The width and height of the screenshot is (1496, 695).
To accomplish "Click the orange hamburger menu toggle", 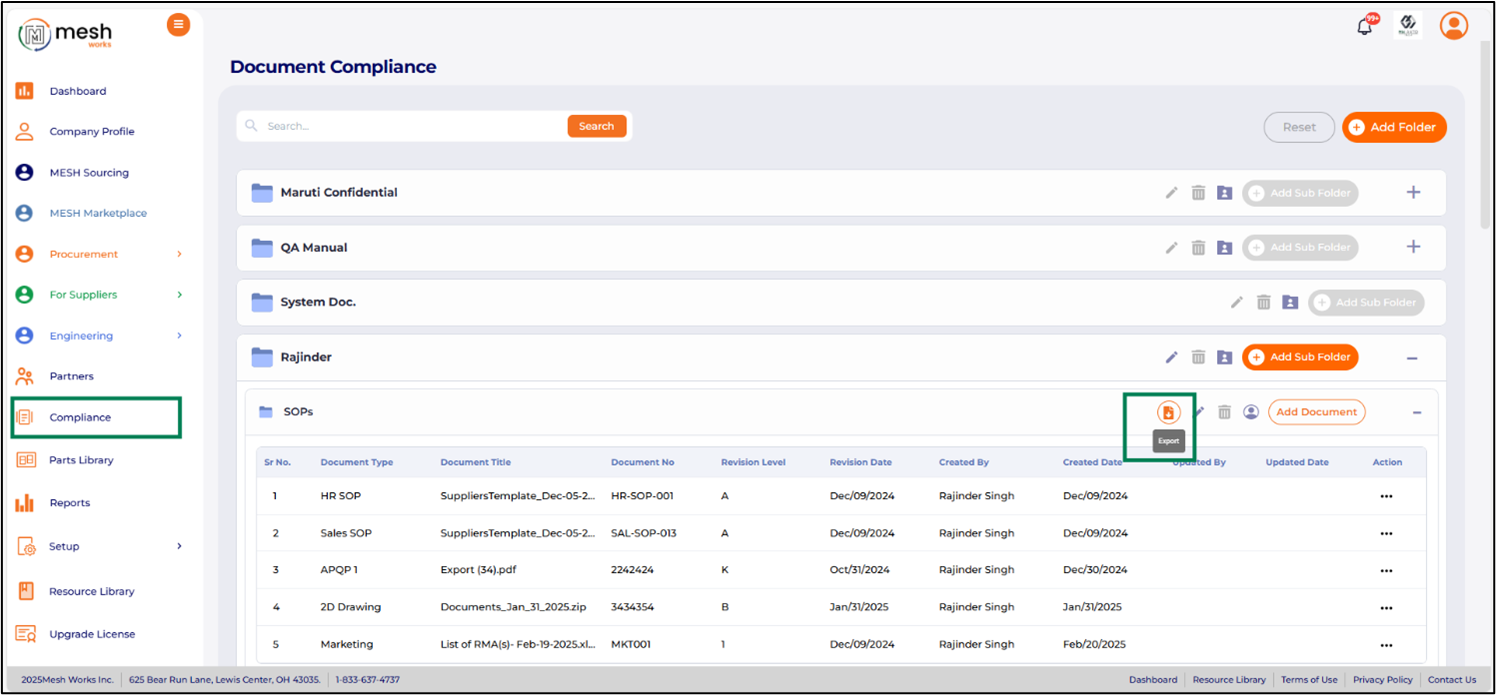I will (x=178, y=25).
